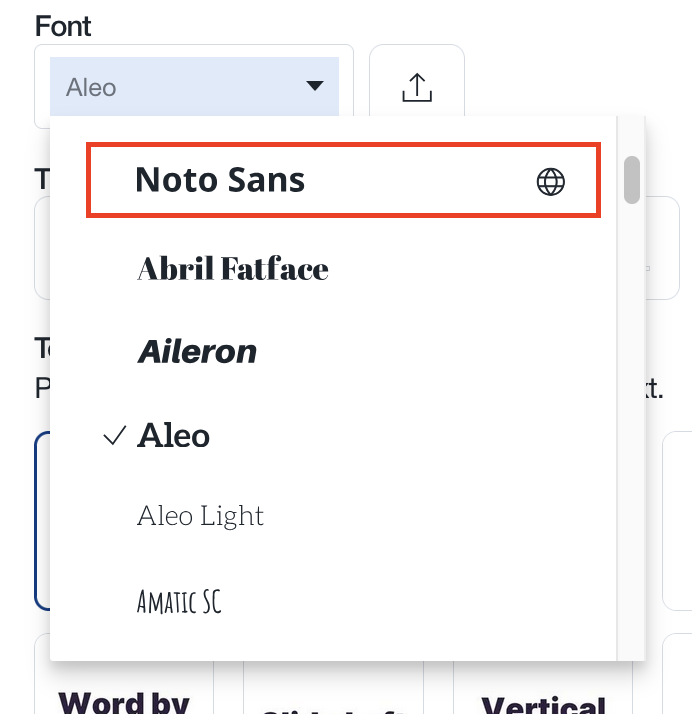This screenshot has height=714, width=692.
Task: Open the Font combo box showing Aleo
Action: 194,87
